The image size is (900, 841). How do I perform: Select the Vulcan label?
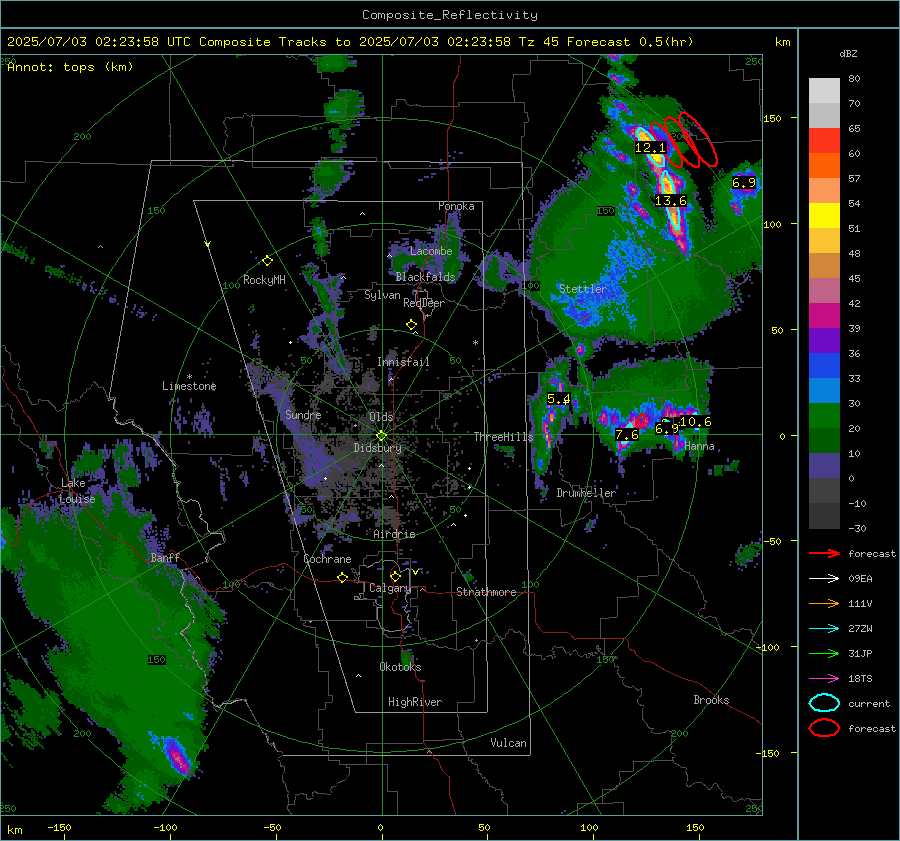[x=508, y=743]
